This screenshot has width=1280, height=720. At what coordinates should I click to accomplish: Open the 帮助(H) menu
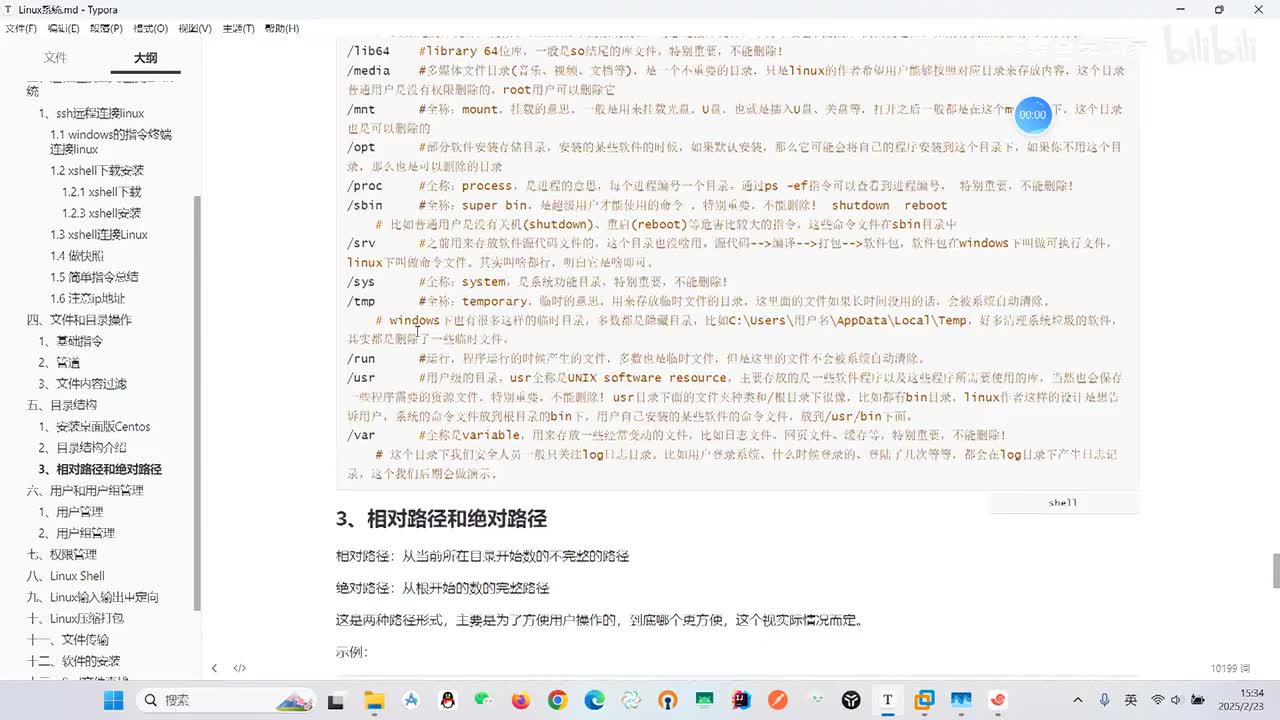click(282, 28)
